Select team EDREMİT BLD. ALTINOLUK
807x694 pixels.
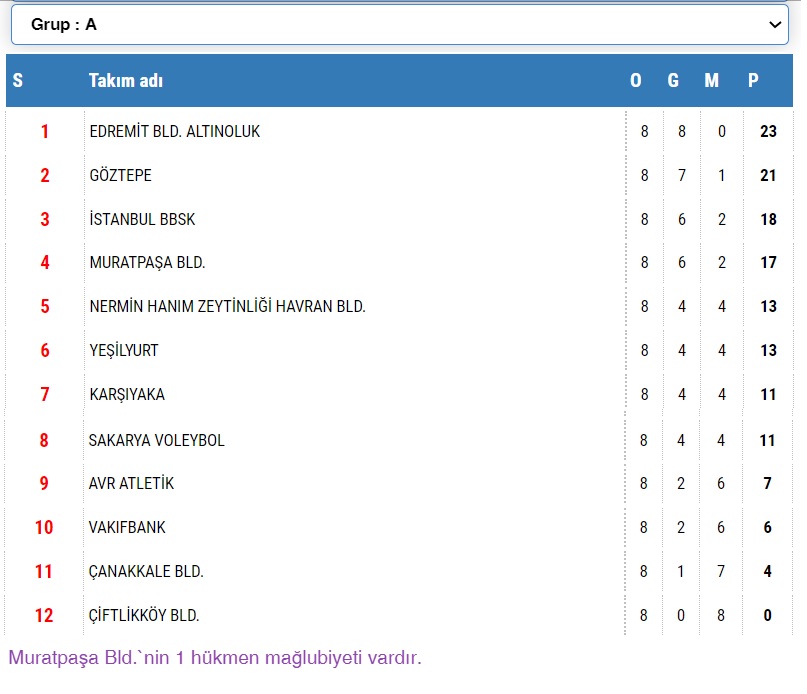[175, 131]
